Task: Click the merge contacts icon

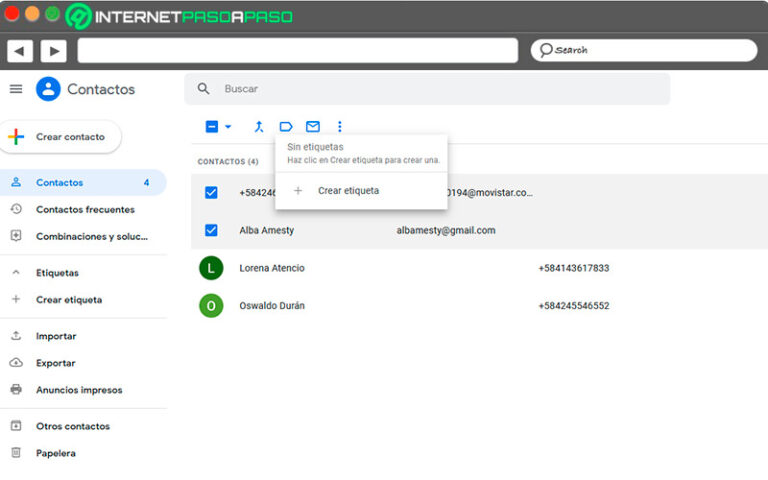Action: 259,127
